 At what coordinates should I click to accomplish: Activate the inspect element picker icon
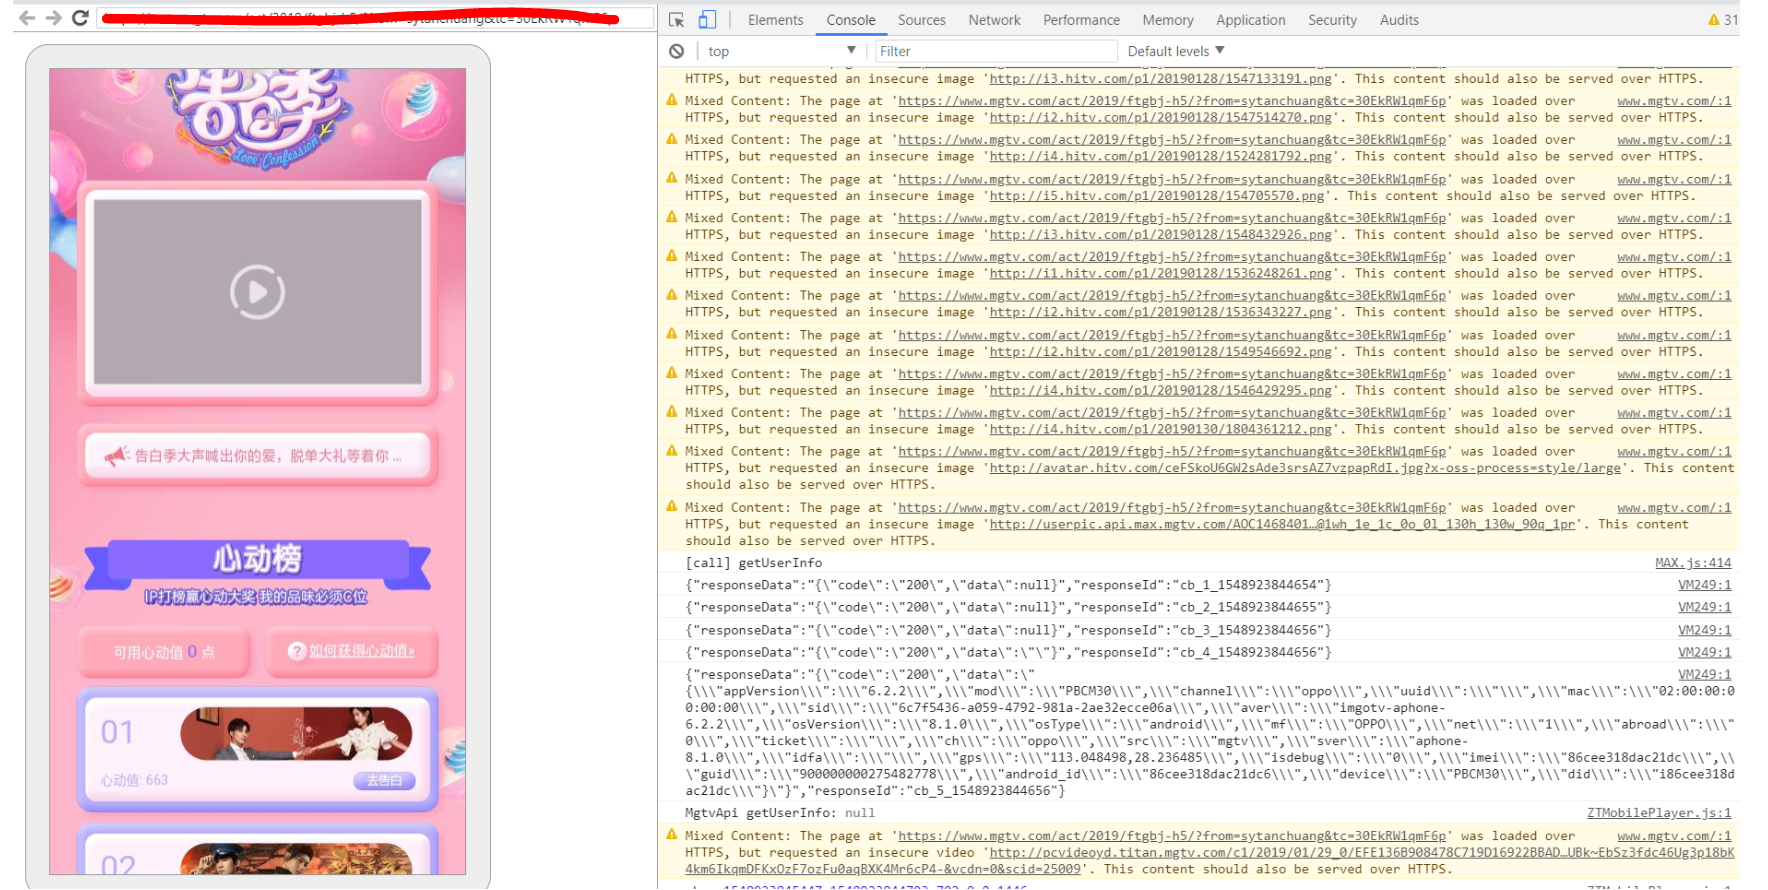pyautogui.click(x=677, y=20)
